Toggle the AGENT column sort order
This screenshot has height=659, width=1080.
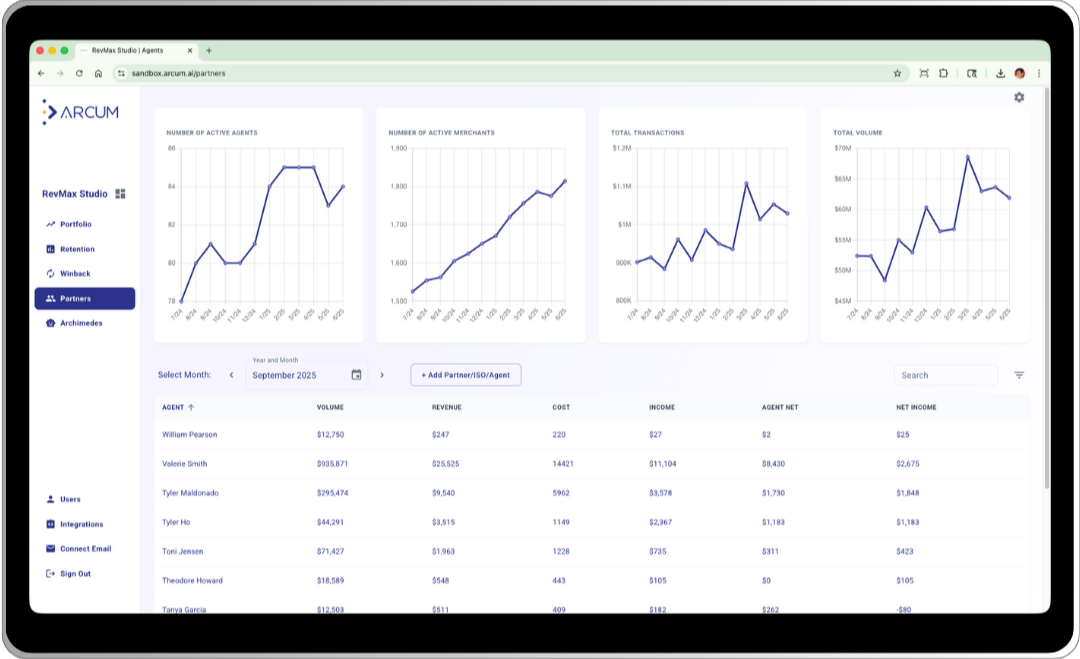[189, 407]
